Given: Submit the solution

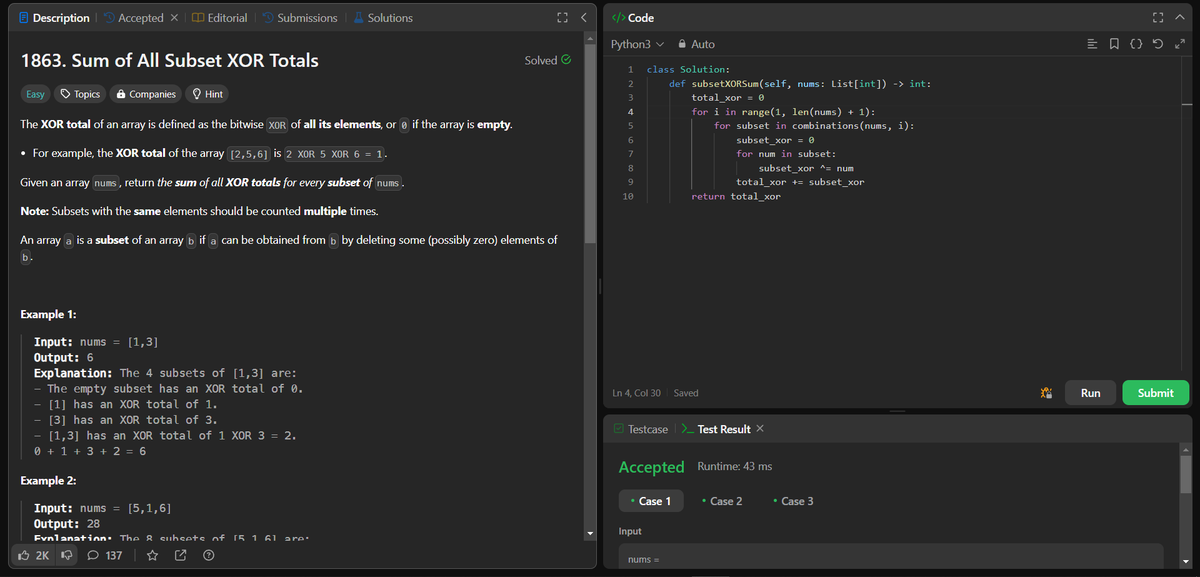Looking at the screenshot, I should 1155,393.
